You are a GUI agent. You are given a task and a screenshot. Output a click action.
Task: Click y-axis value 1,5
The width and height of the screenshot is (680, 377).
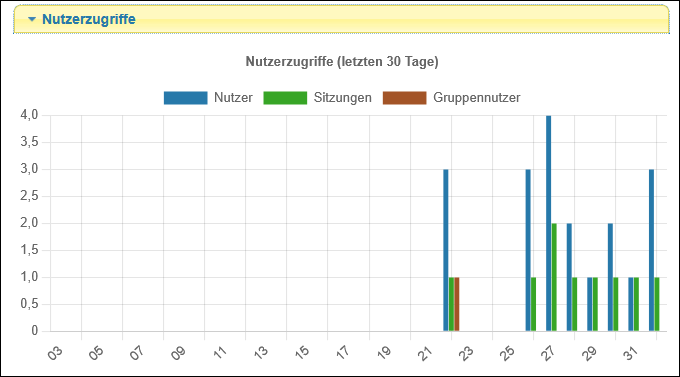pyautogui.click(x=29, y=250)
